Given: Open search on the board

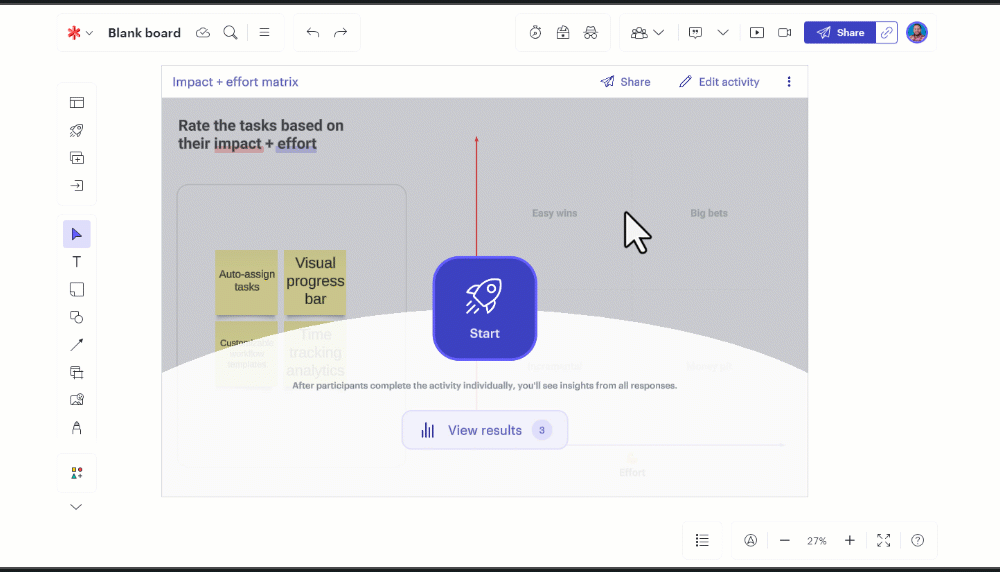Looking at the screenshot, I should [x=231, y=33].
